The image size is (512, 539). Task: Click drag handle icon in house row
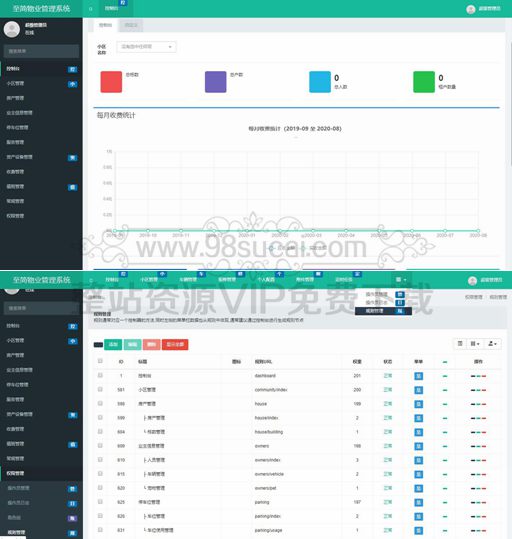473,404
